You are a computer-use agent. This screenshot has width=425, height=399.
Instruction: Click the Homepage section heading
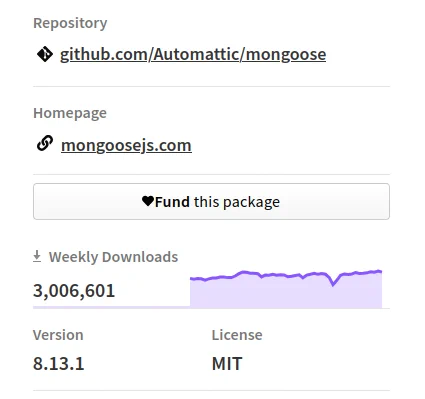pos(70,113)
